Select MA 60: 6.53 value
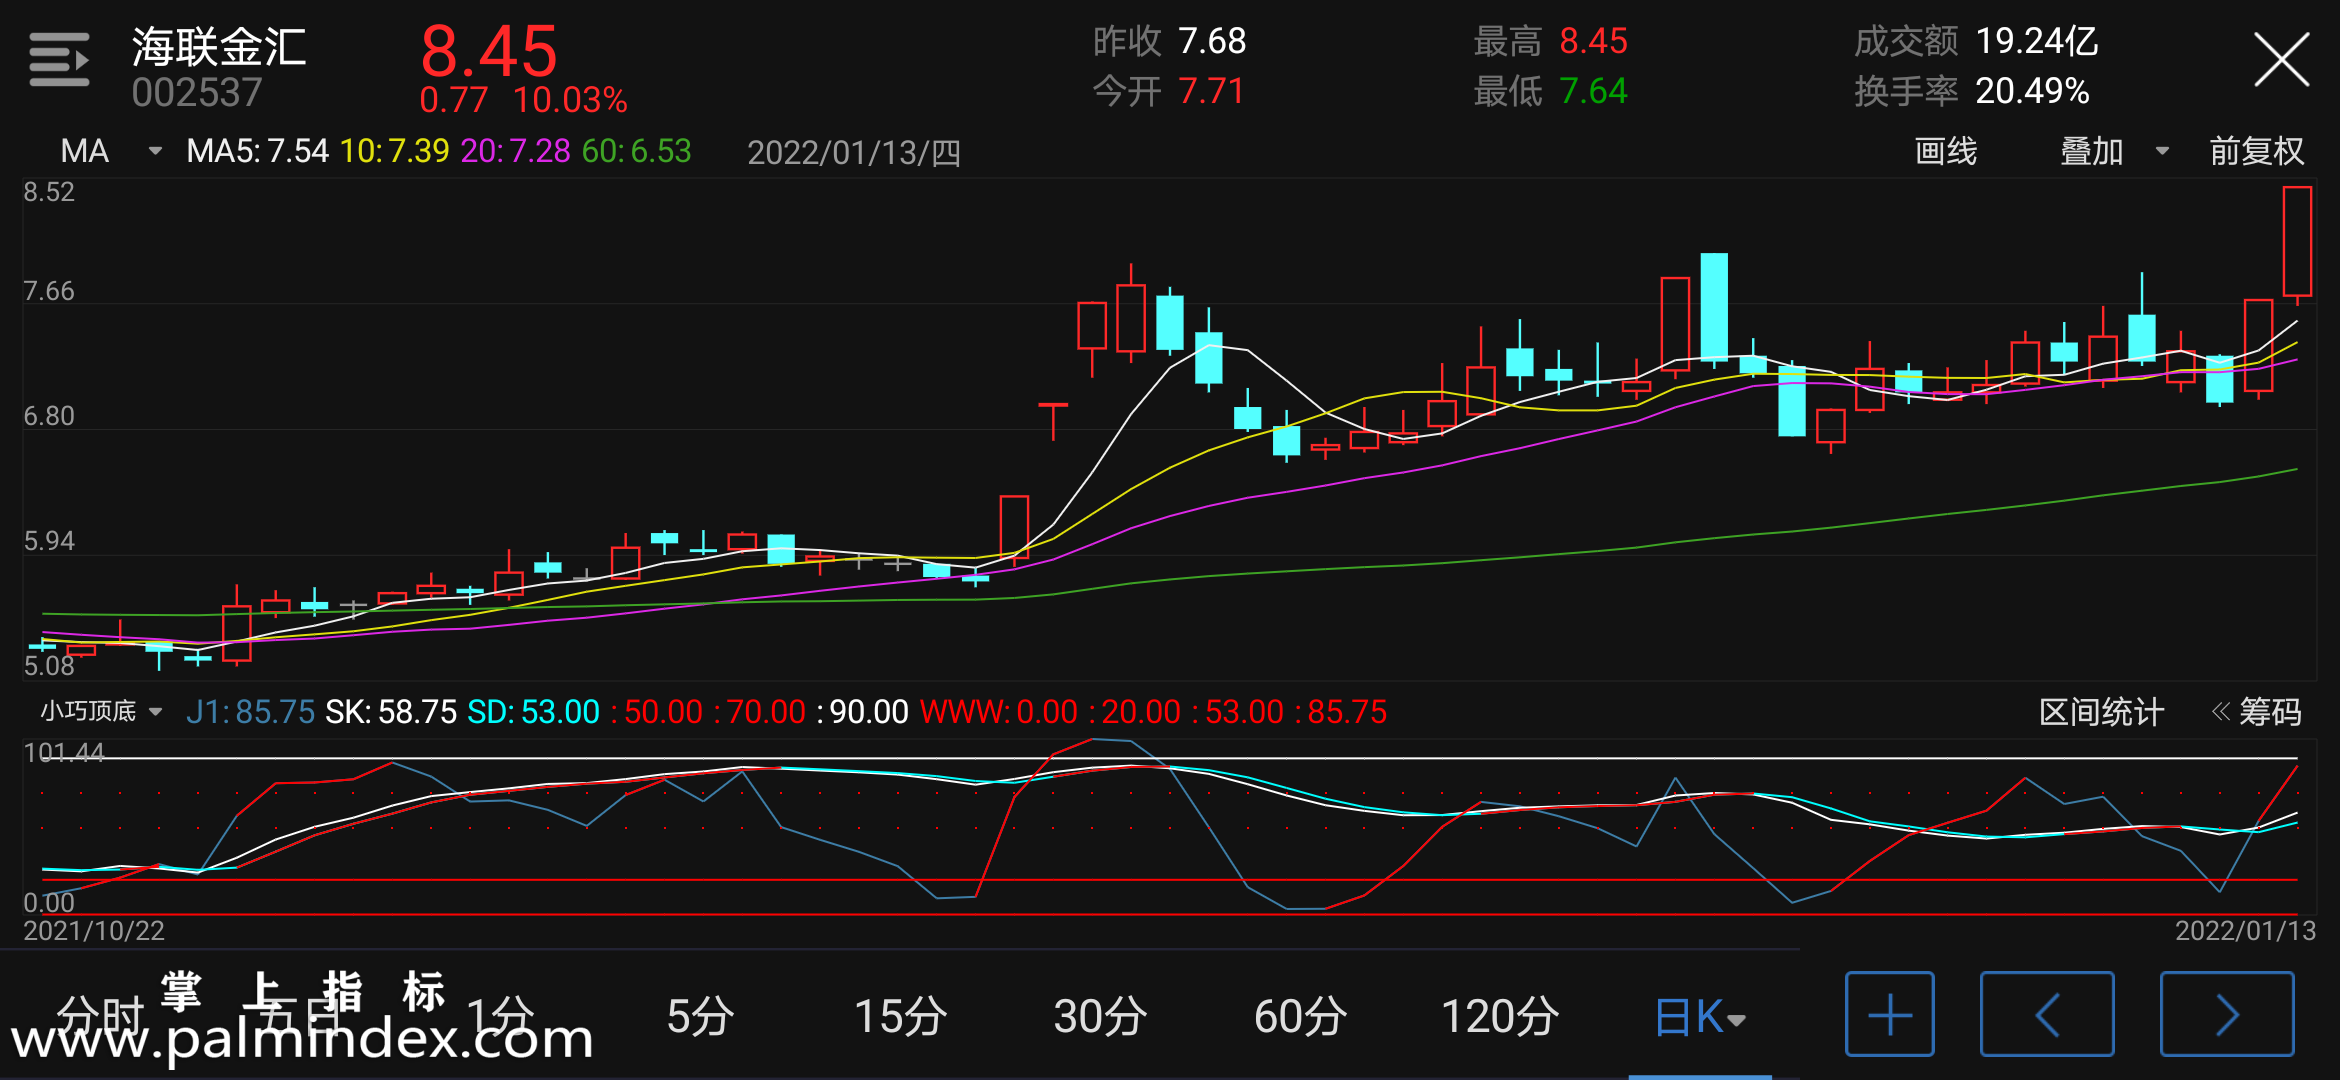The width and height of the screenshot is (2340, 1080). [636, 151]
